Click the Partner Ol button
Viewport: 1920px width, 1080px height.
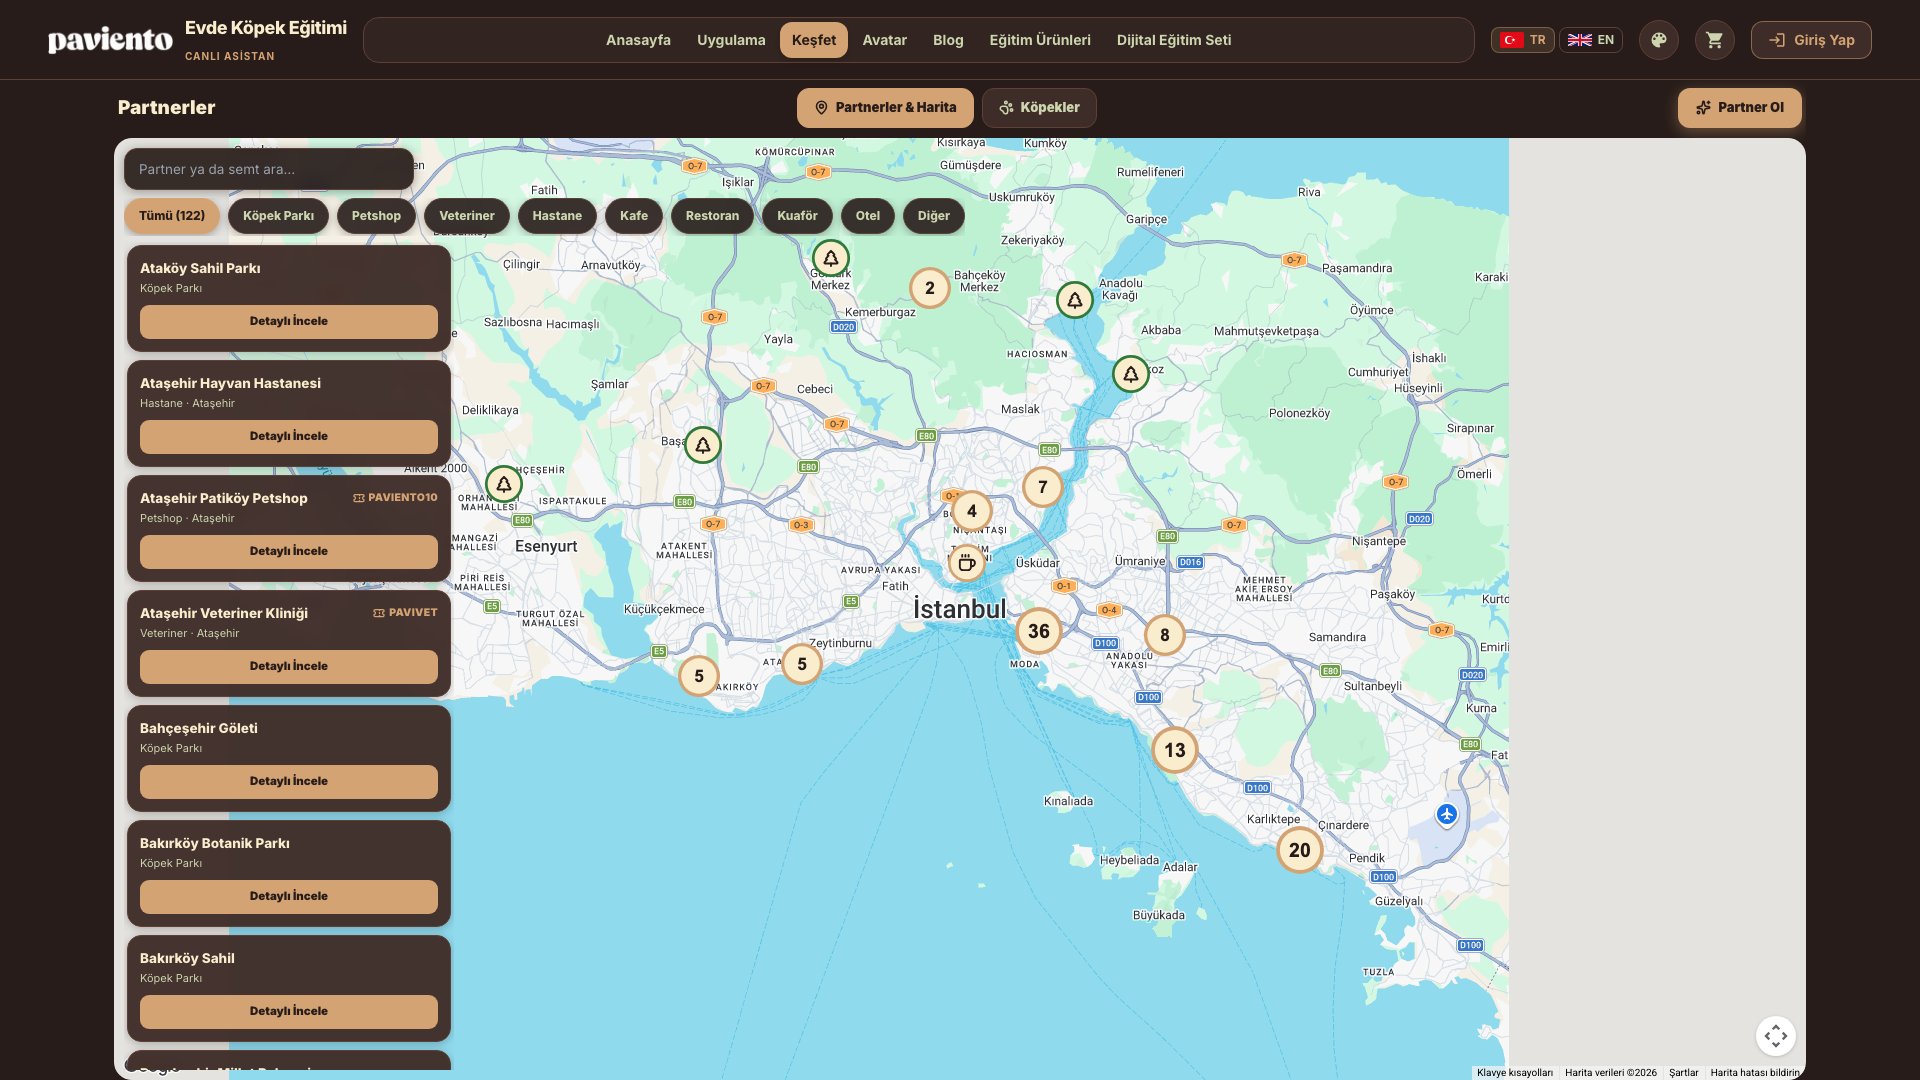pyautogui.click(x=1740, y=108)
